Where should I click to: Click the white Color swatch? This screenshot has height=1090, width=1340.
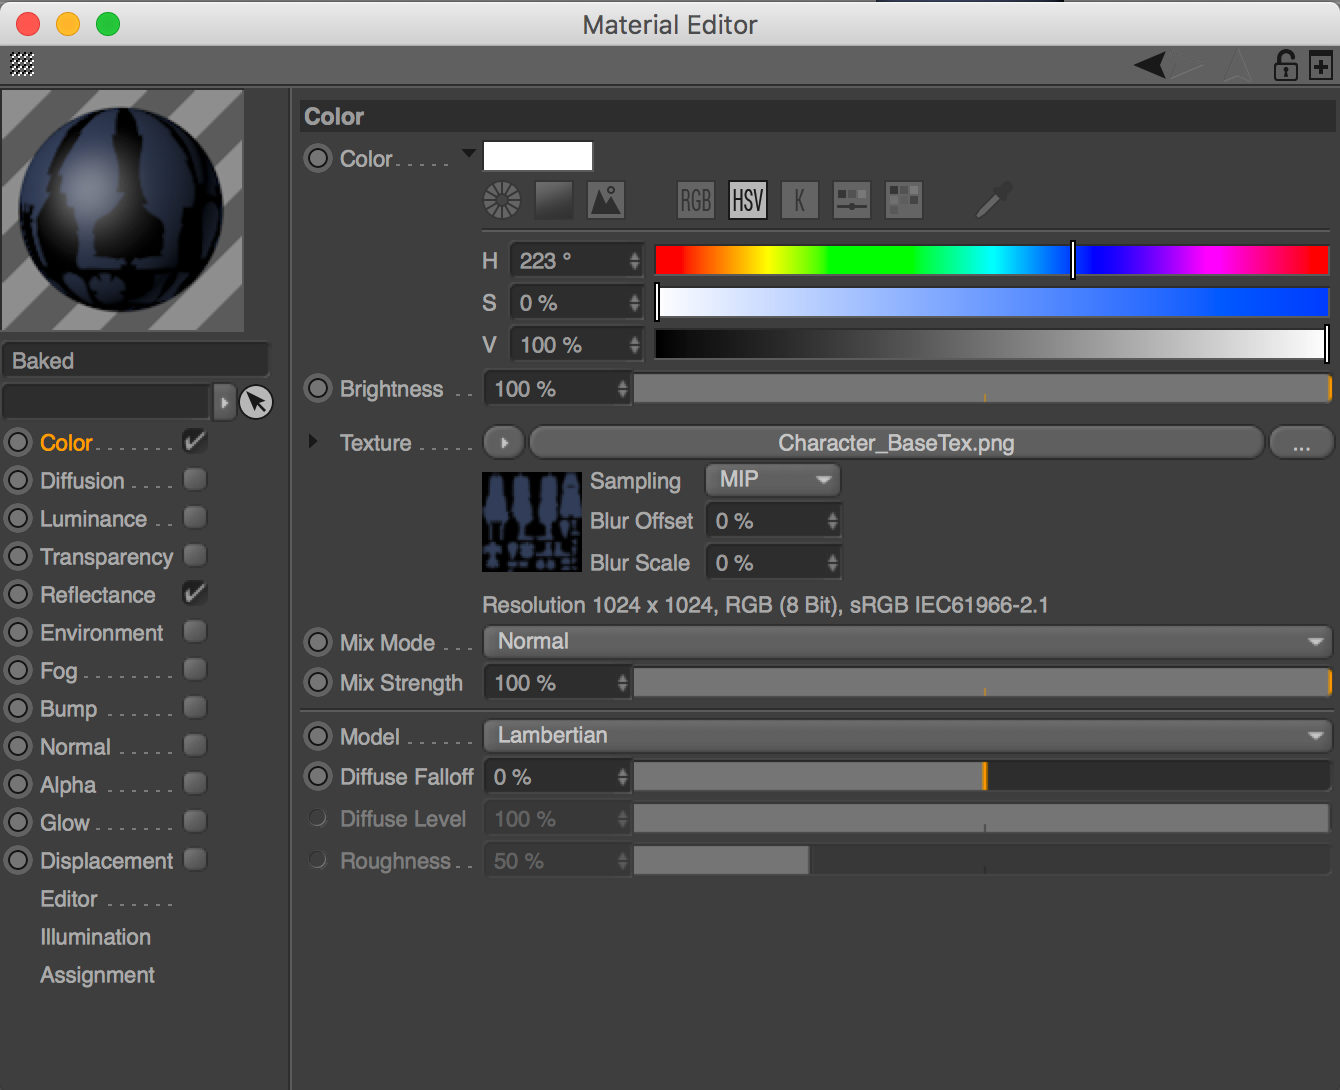click(538, 157)
